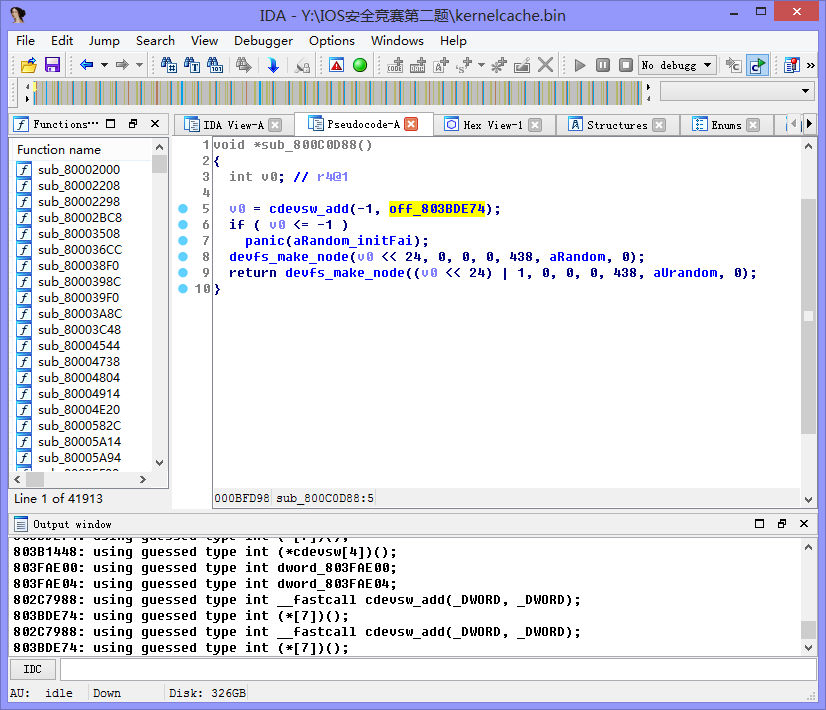Image resolution: width=826 pixels, height=710 pixels.
Task: Click the IDC command input field
Action: pyautogui.click(x=438, y=669)
